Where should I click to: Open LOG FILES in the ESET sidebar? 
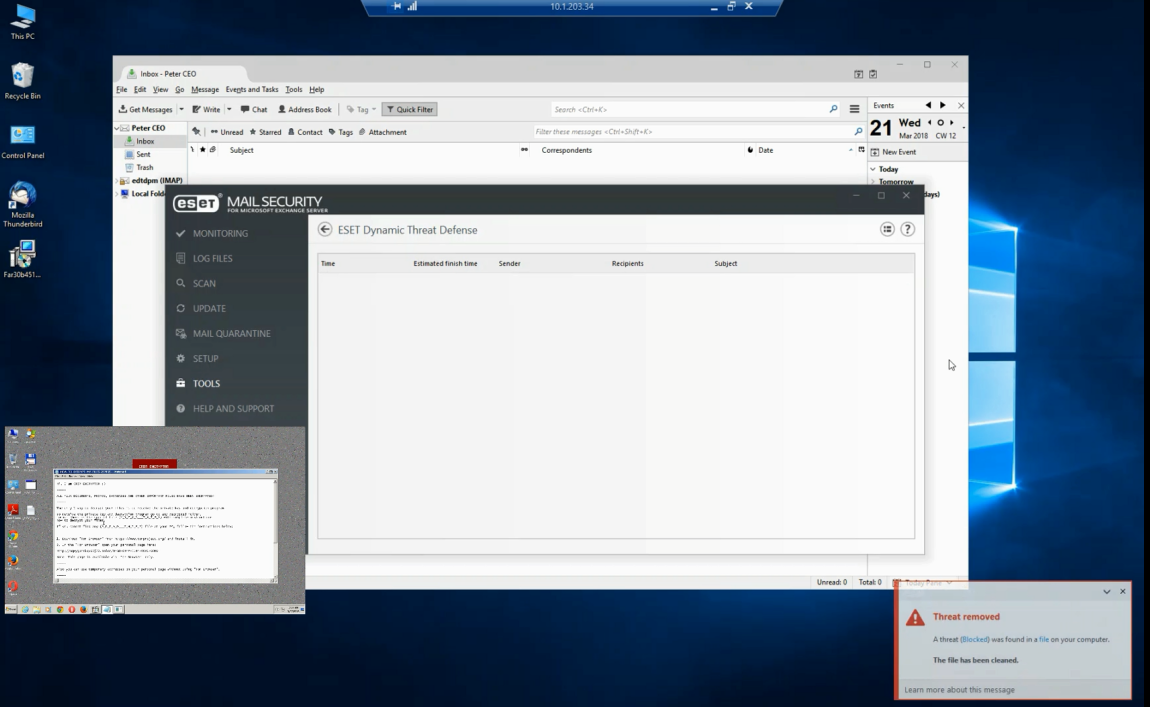(212, 258)
